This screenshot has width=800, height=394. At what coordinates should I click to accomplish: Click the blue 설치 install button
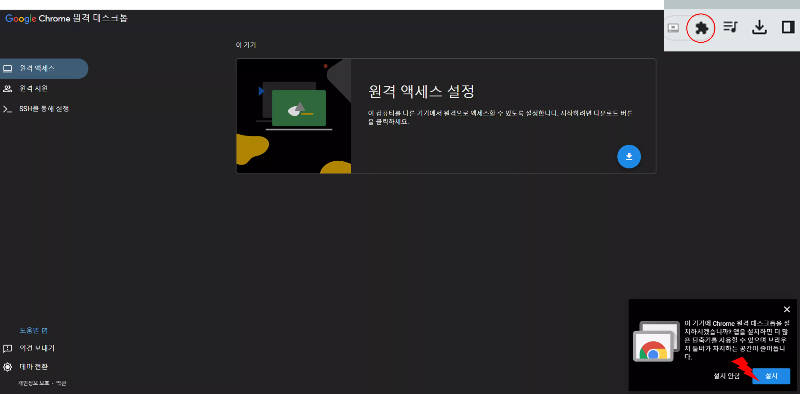771,376
